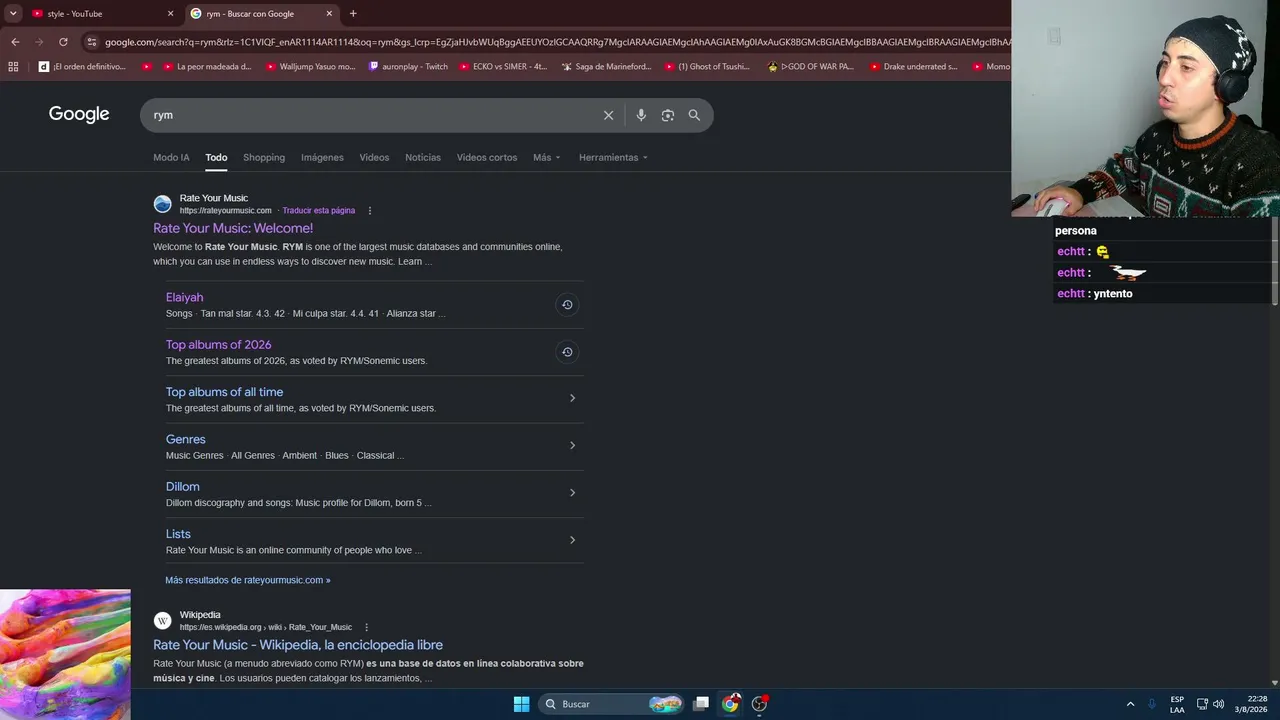
Task: Open 'Top albums of all time' link
Action: [224, 392]
